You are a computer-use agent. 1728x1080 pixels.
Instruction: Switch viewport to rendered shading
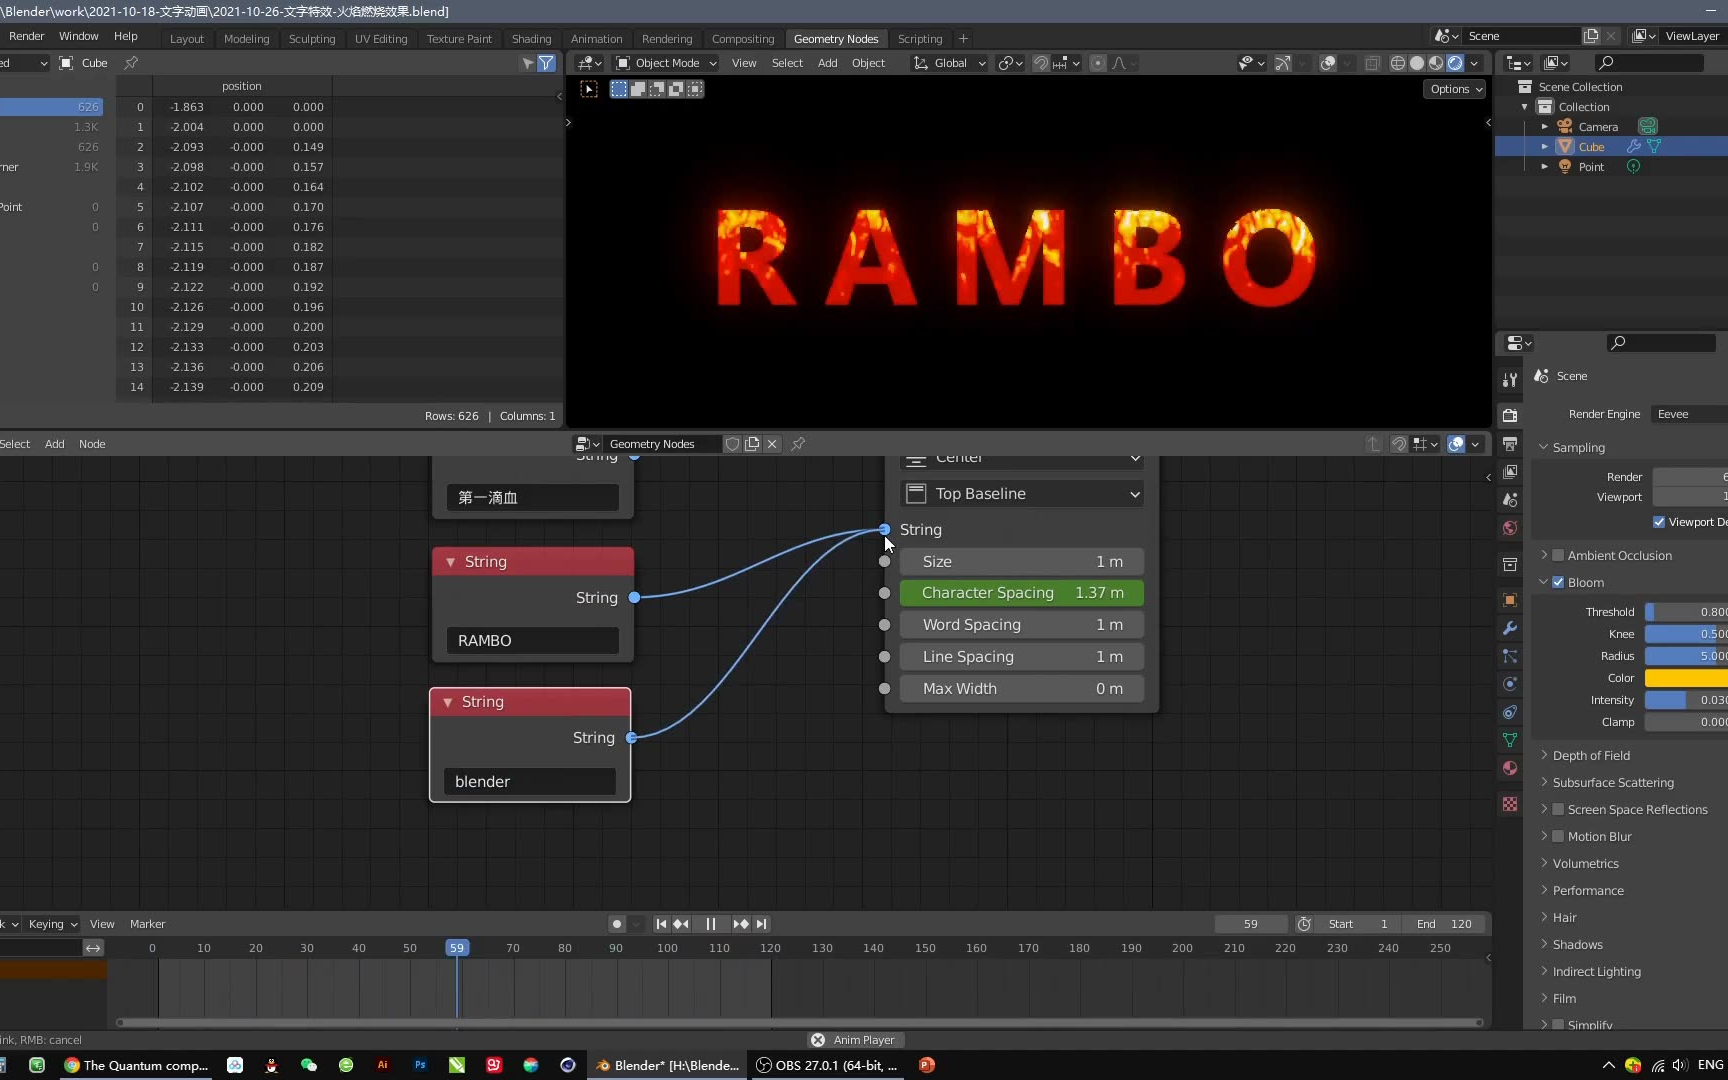1455,63
